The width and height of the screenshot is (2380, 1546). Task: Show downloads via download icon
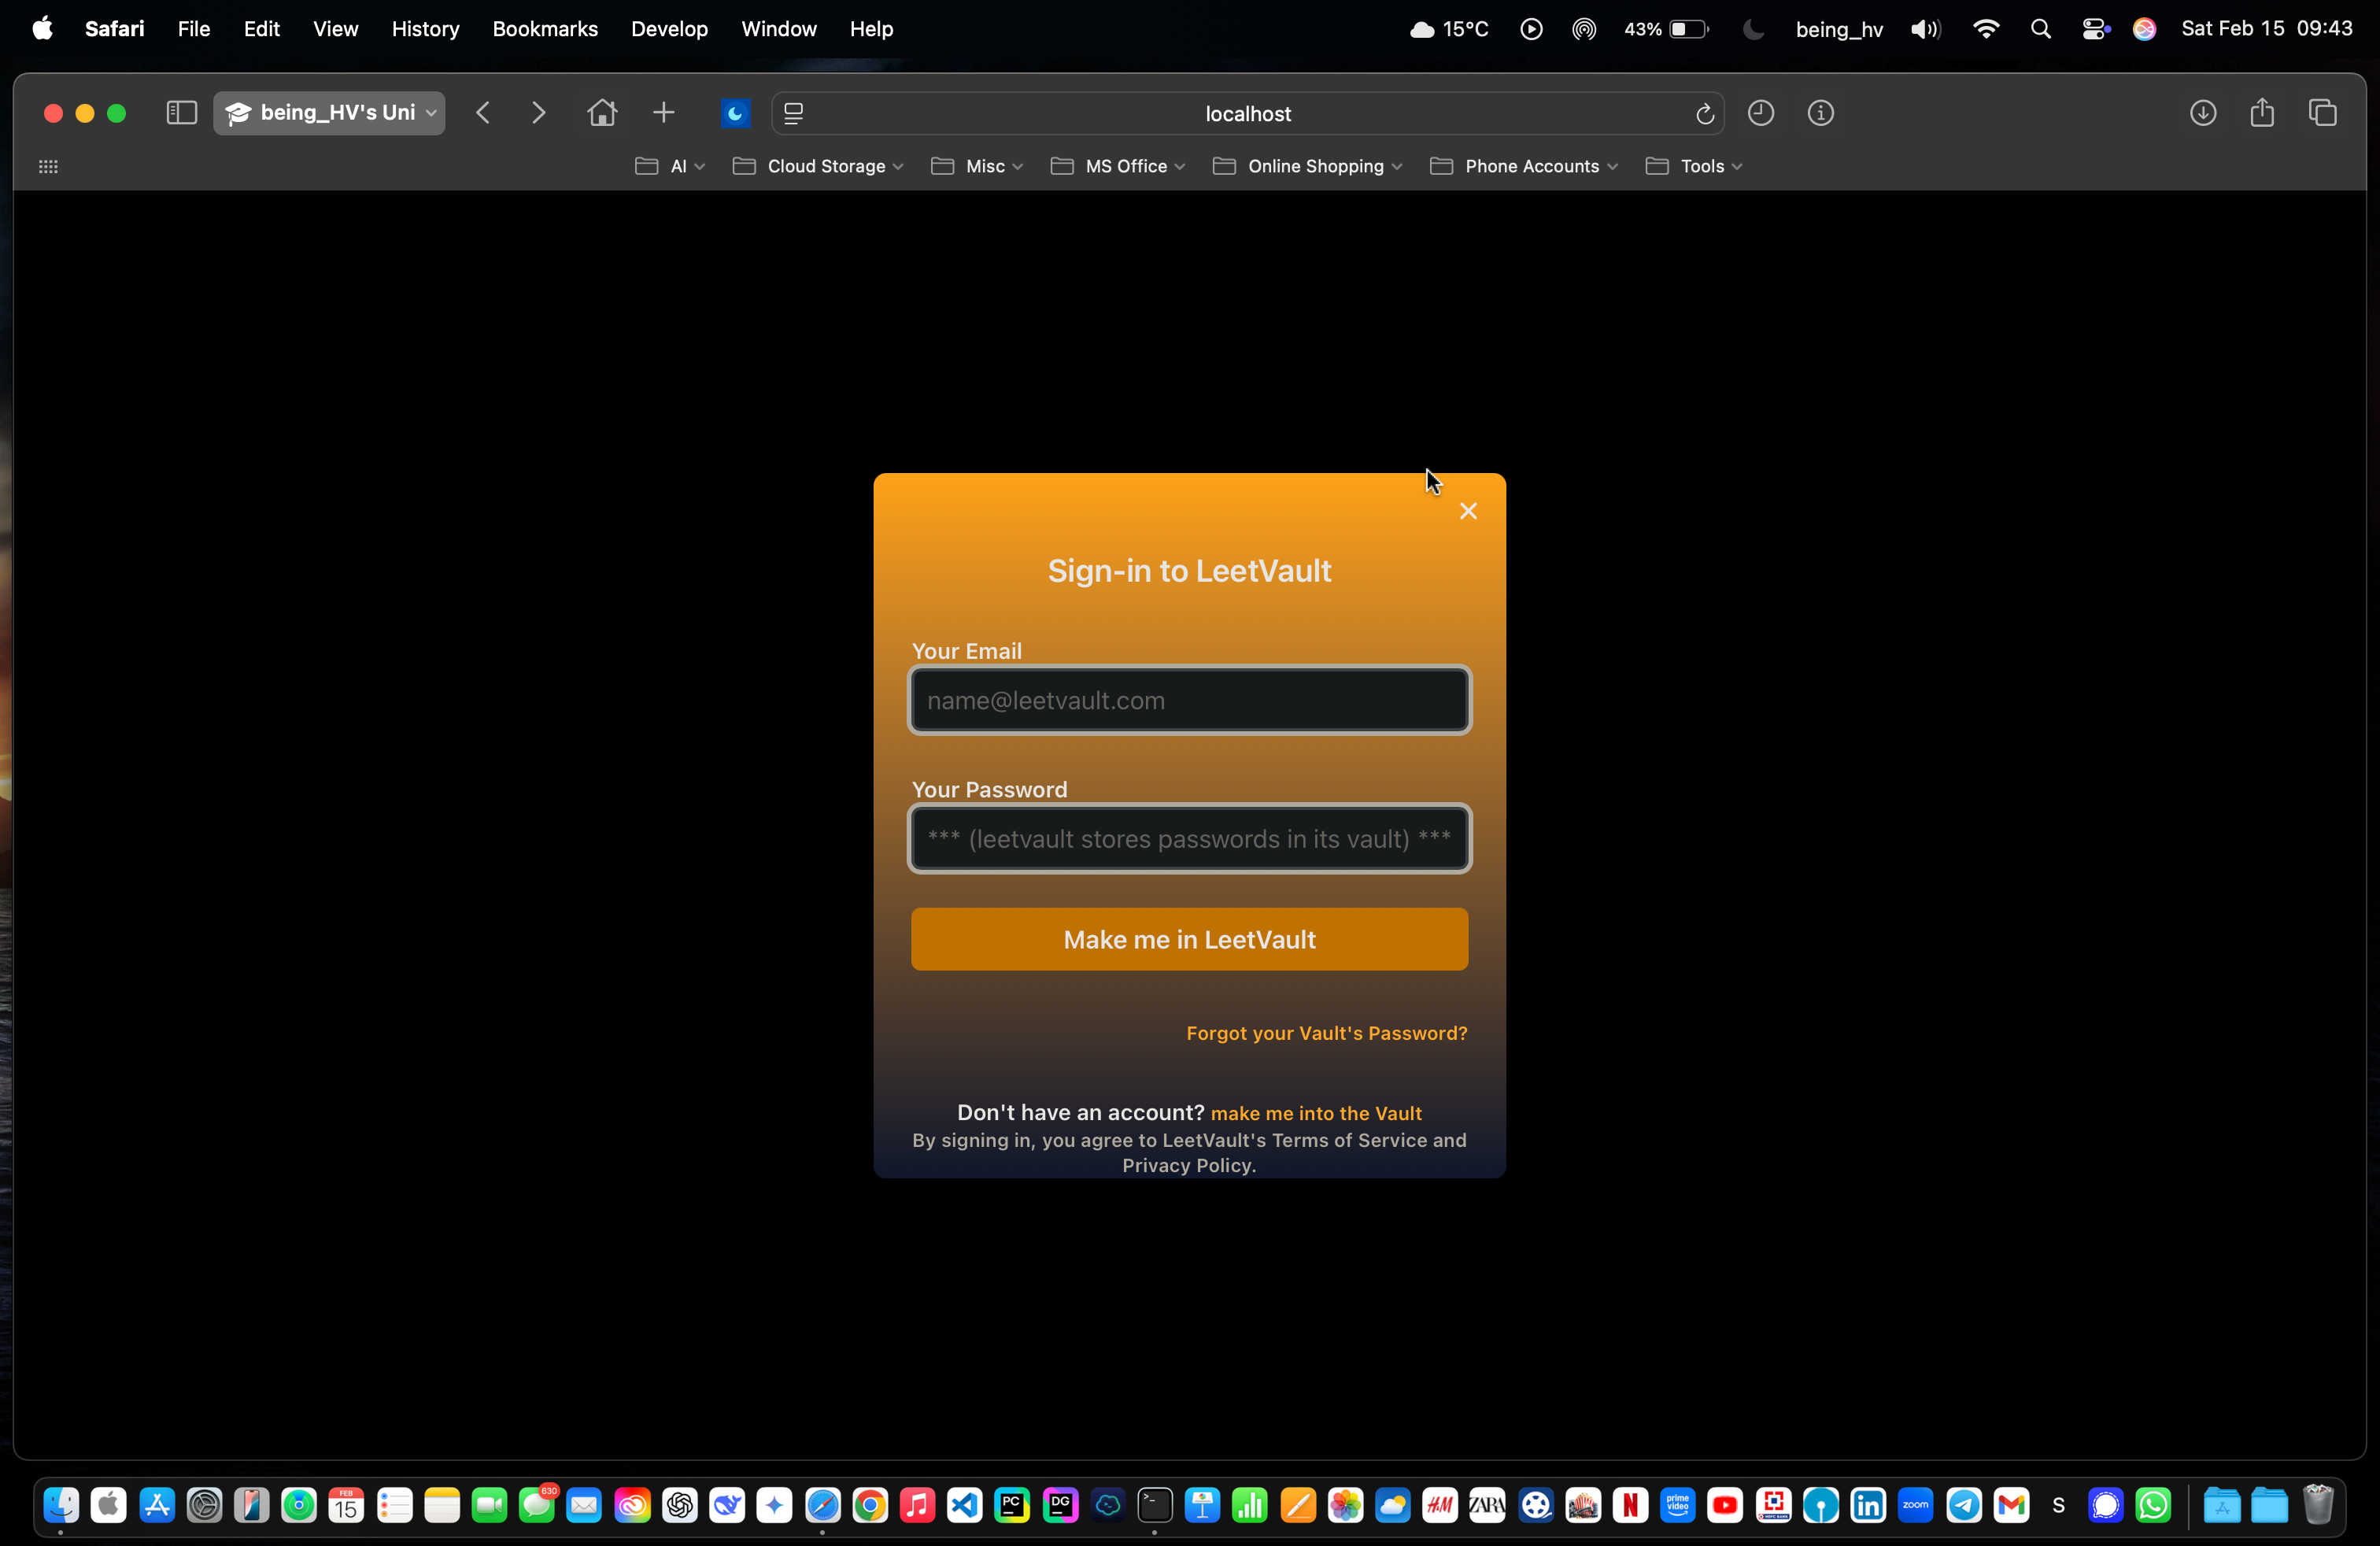[2203, 113]
